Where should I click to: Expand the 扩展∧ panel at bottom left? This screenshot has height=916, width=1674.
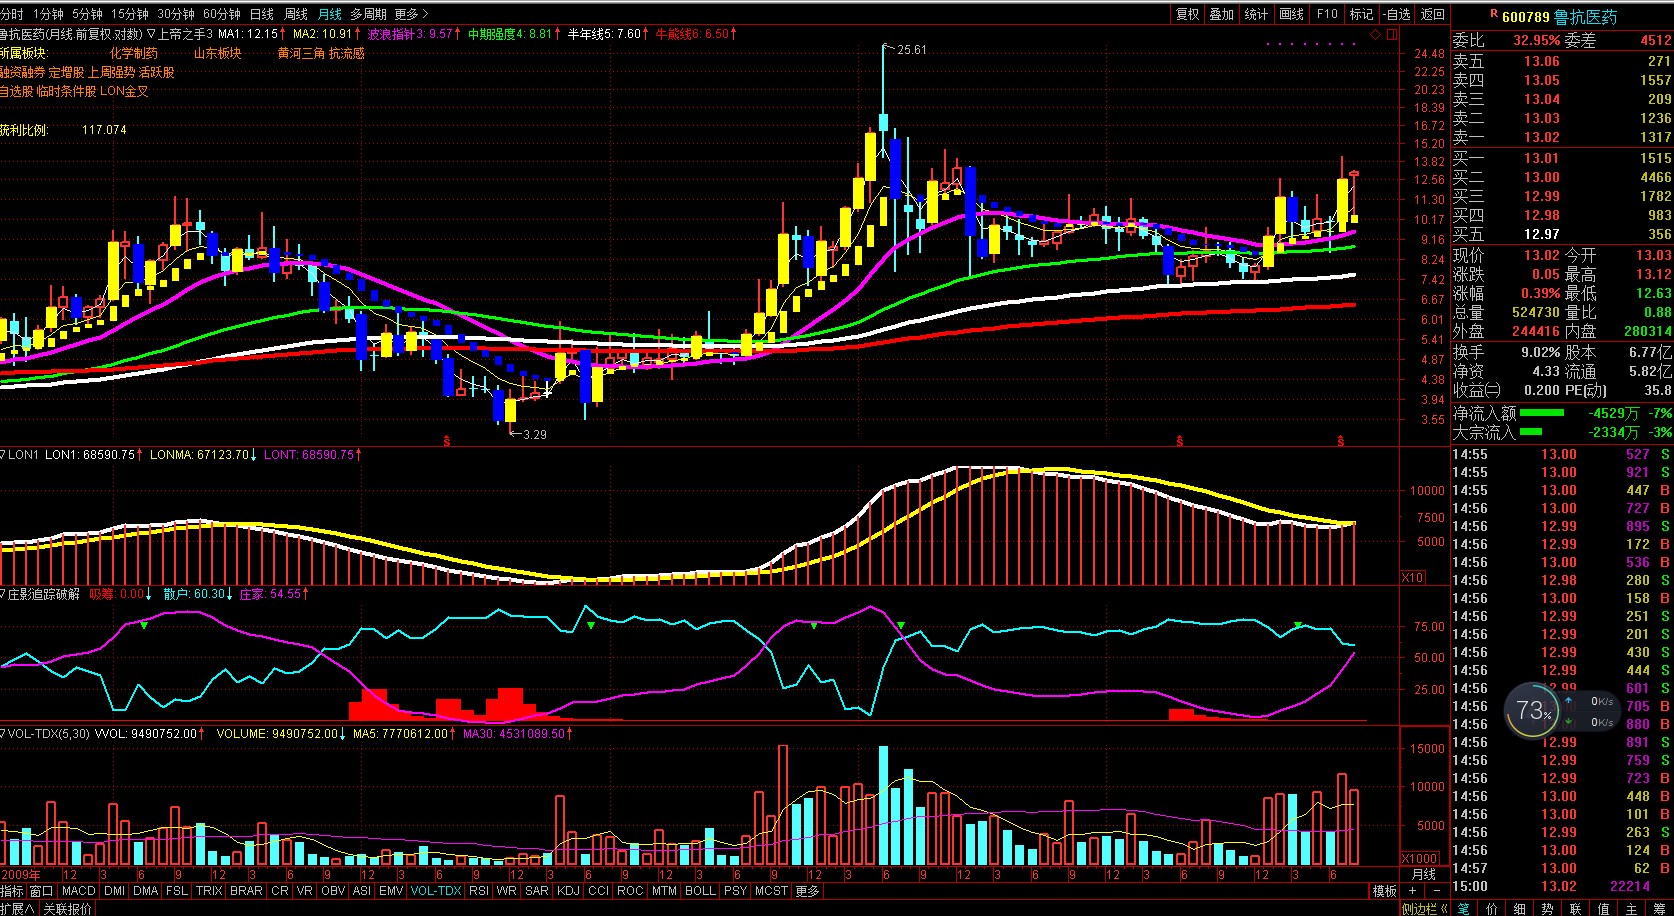point(17,909)
